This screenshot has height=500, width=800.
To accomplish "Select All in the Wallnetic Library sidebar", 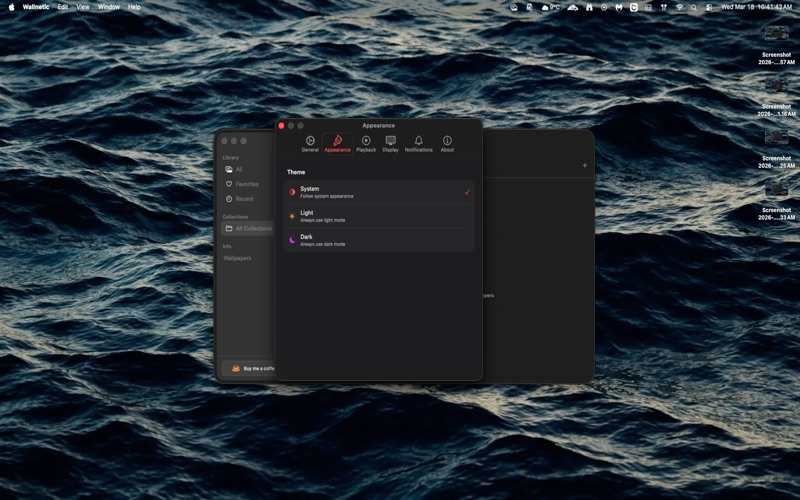I will [x=247, y=169].
